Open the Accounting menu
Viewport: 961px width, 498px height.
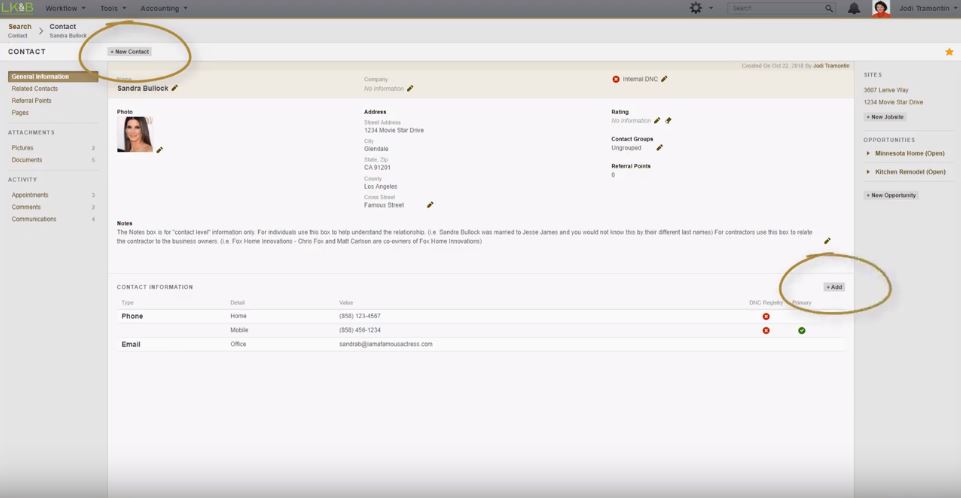pyautogui.click(x=163, y=8)
